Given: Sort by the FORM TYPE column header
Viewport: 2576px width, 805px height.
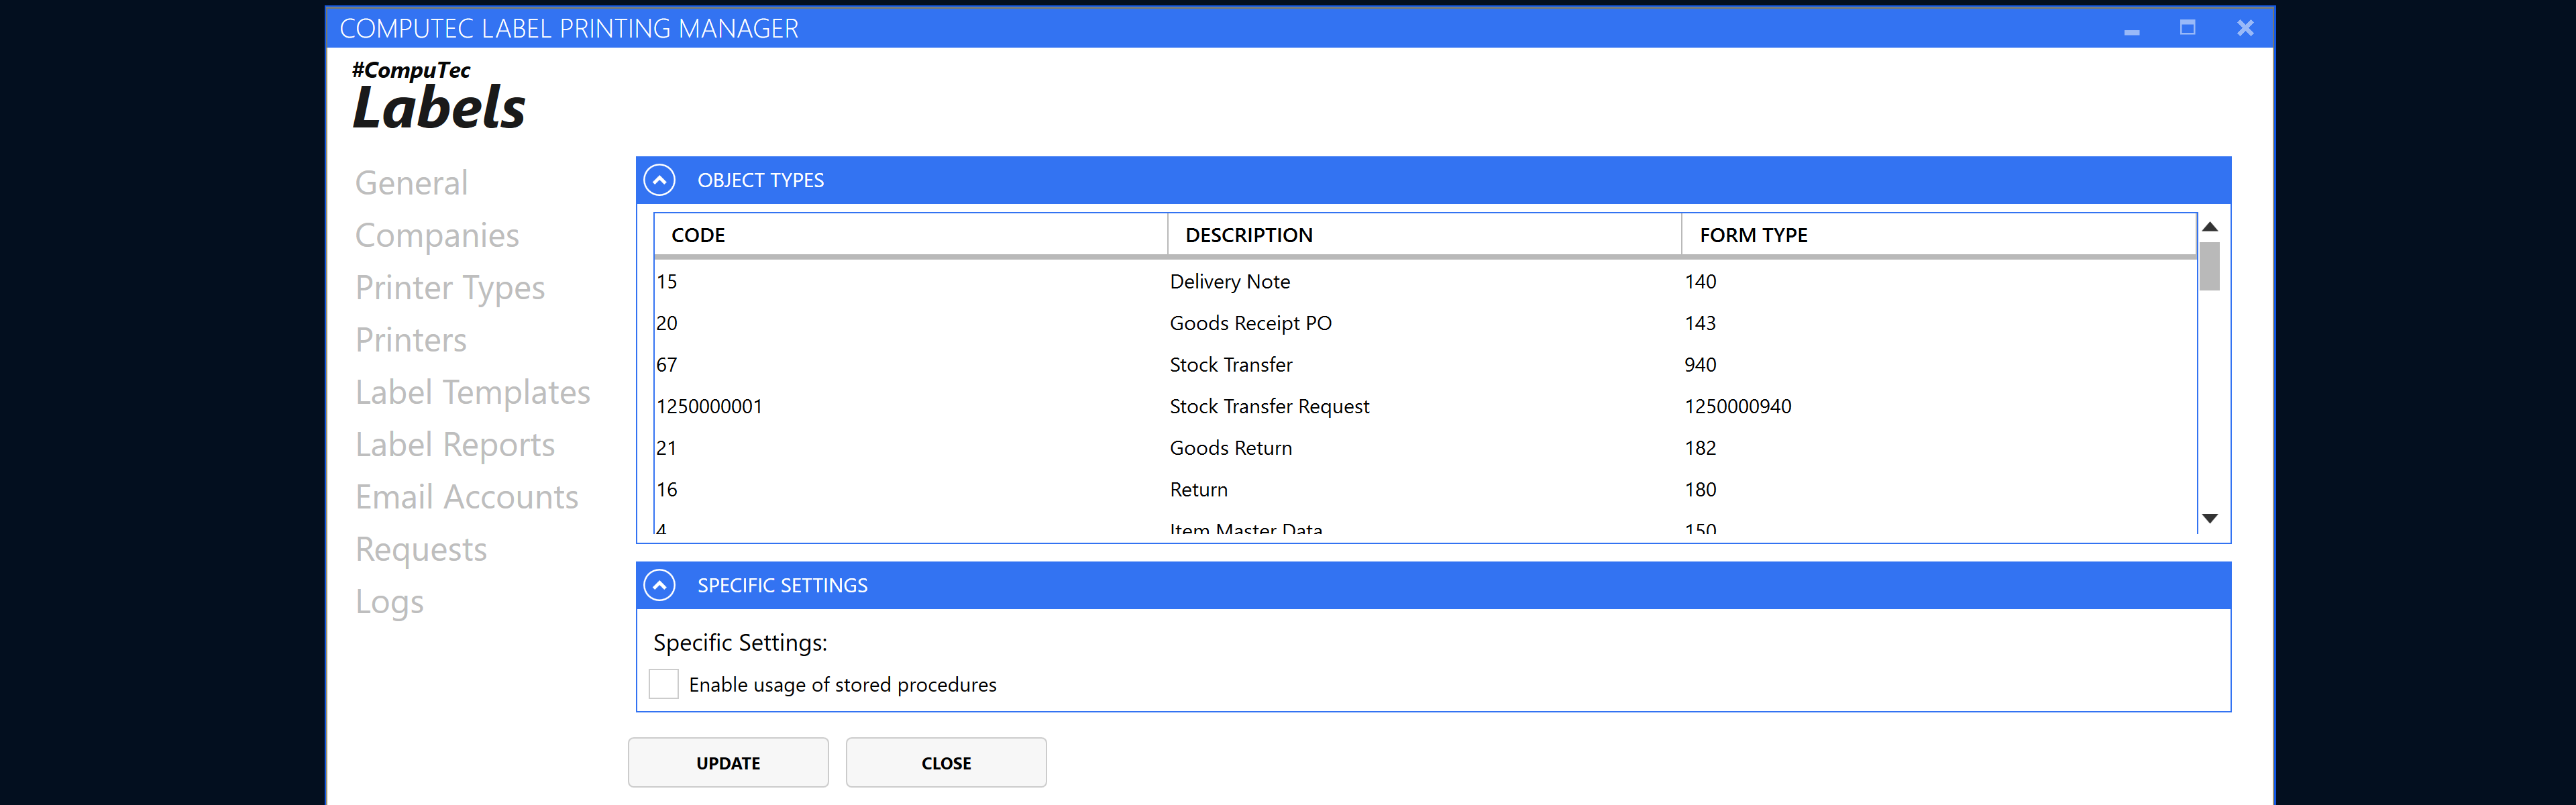Looking at the screenshot, I should point(1939,235).
